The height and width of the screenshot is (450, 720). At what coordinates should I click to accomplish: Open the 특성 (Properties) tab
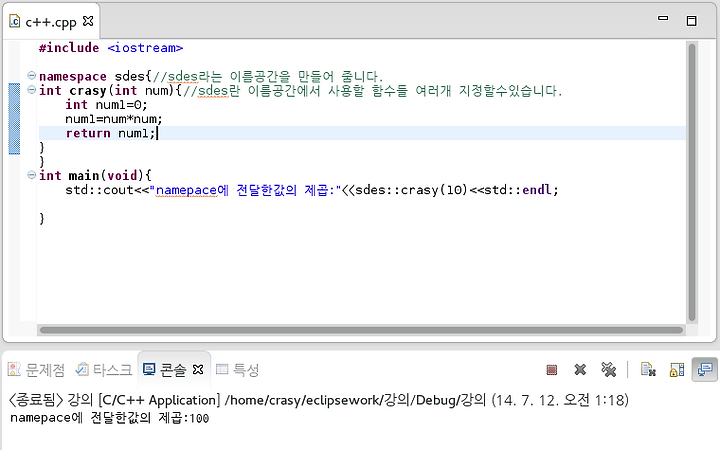pos(237,370)
